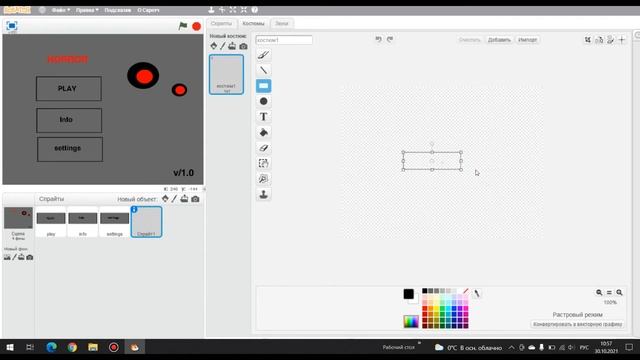
Task: Switch to the Звуки tab
Action: click(282, 23)
